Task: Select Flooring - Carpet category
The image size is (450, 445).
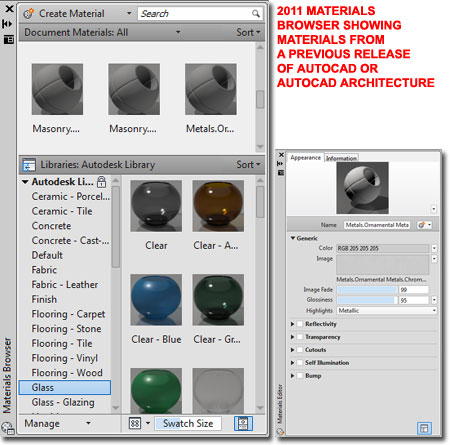Action: pyautogui.click(x=68, y=314)
